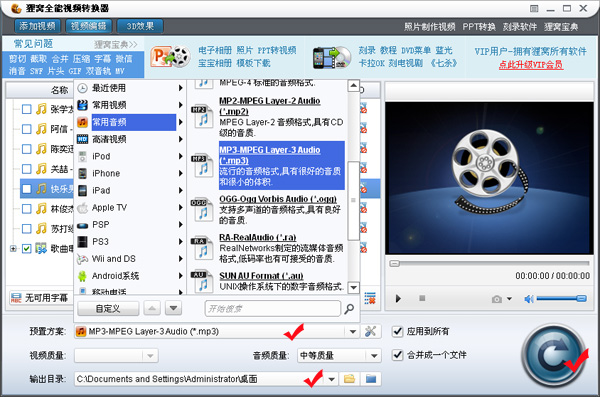The image size is (600, 397).
Task: Open the 音频质量 dropdown
Action: 339,356
